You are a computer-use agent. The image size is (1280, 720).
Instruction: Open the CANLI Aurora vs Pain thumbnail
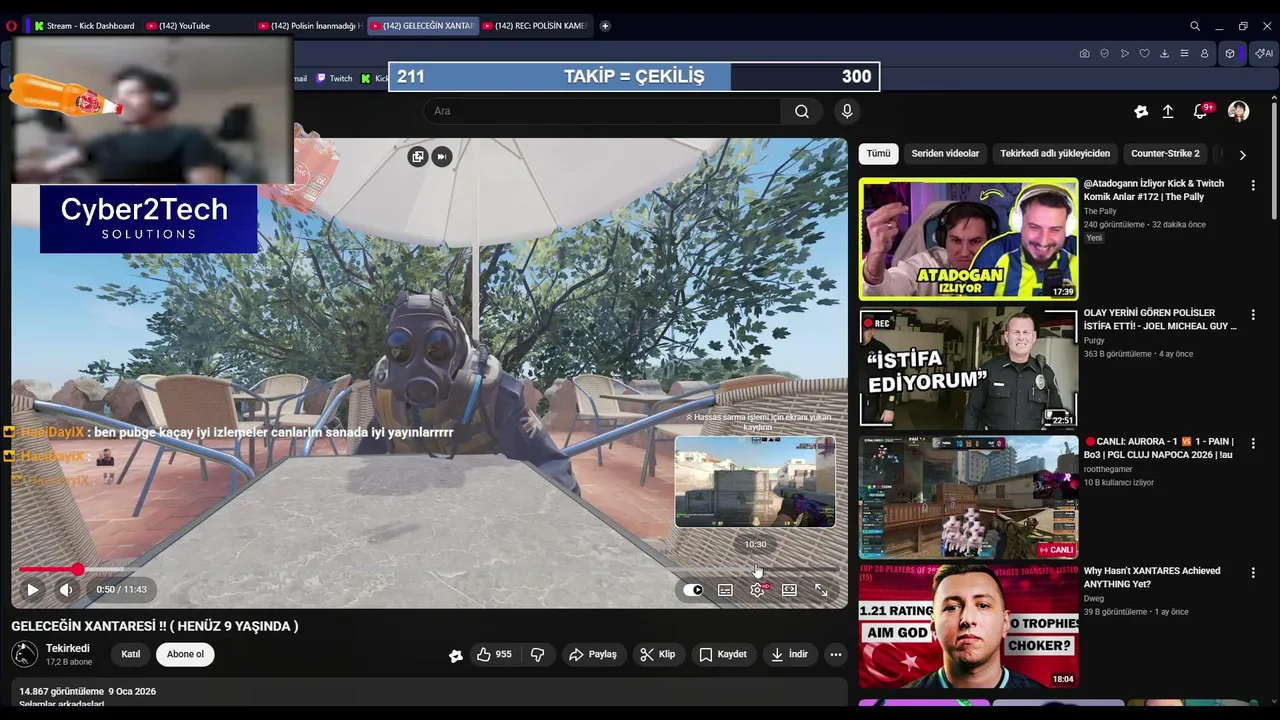pos(968,497)
